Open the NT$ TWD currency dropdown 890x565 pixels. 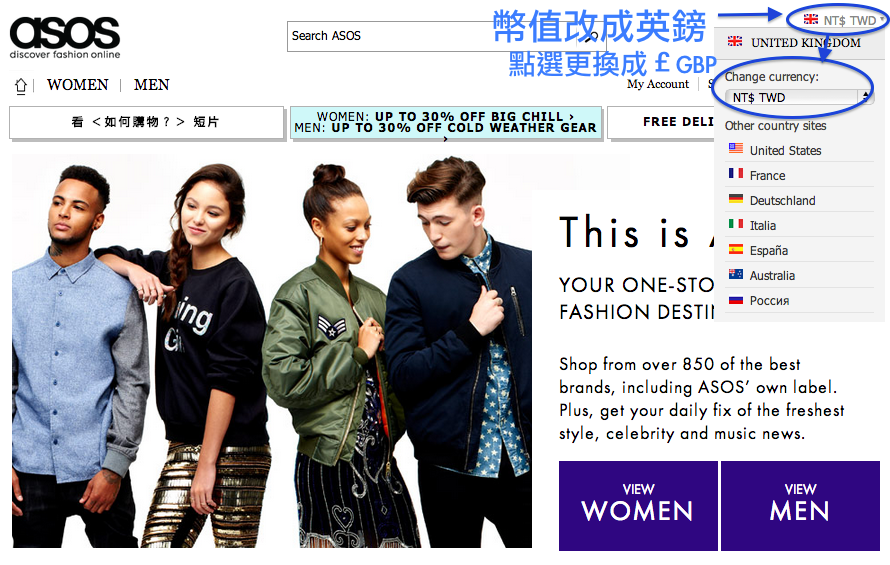797,98
